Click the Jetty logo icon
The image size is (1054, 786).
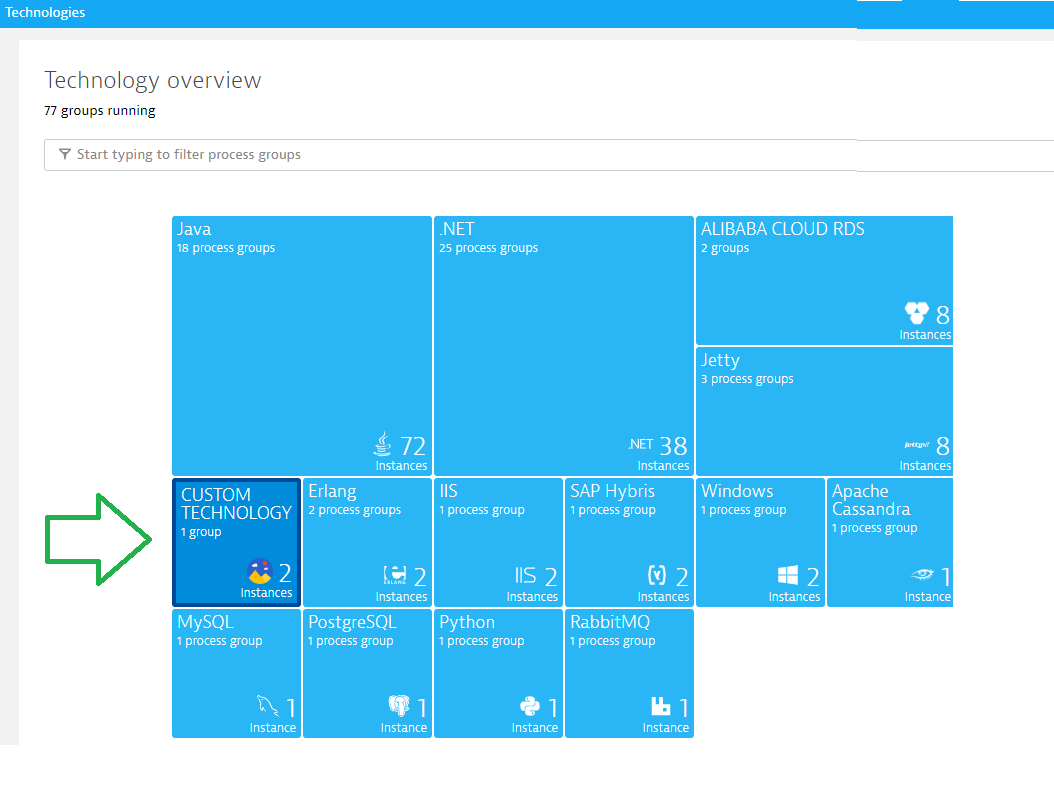tap(917, 445)
